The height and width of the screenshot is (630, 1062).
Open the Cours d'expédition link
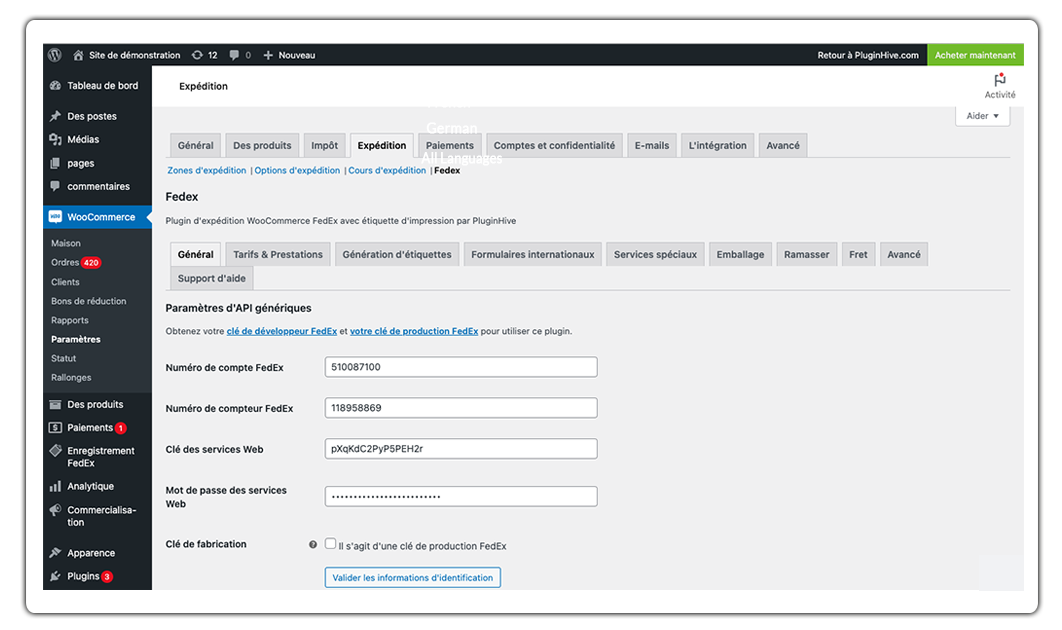tap(387, 171)
